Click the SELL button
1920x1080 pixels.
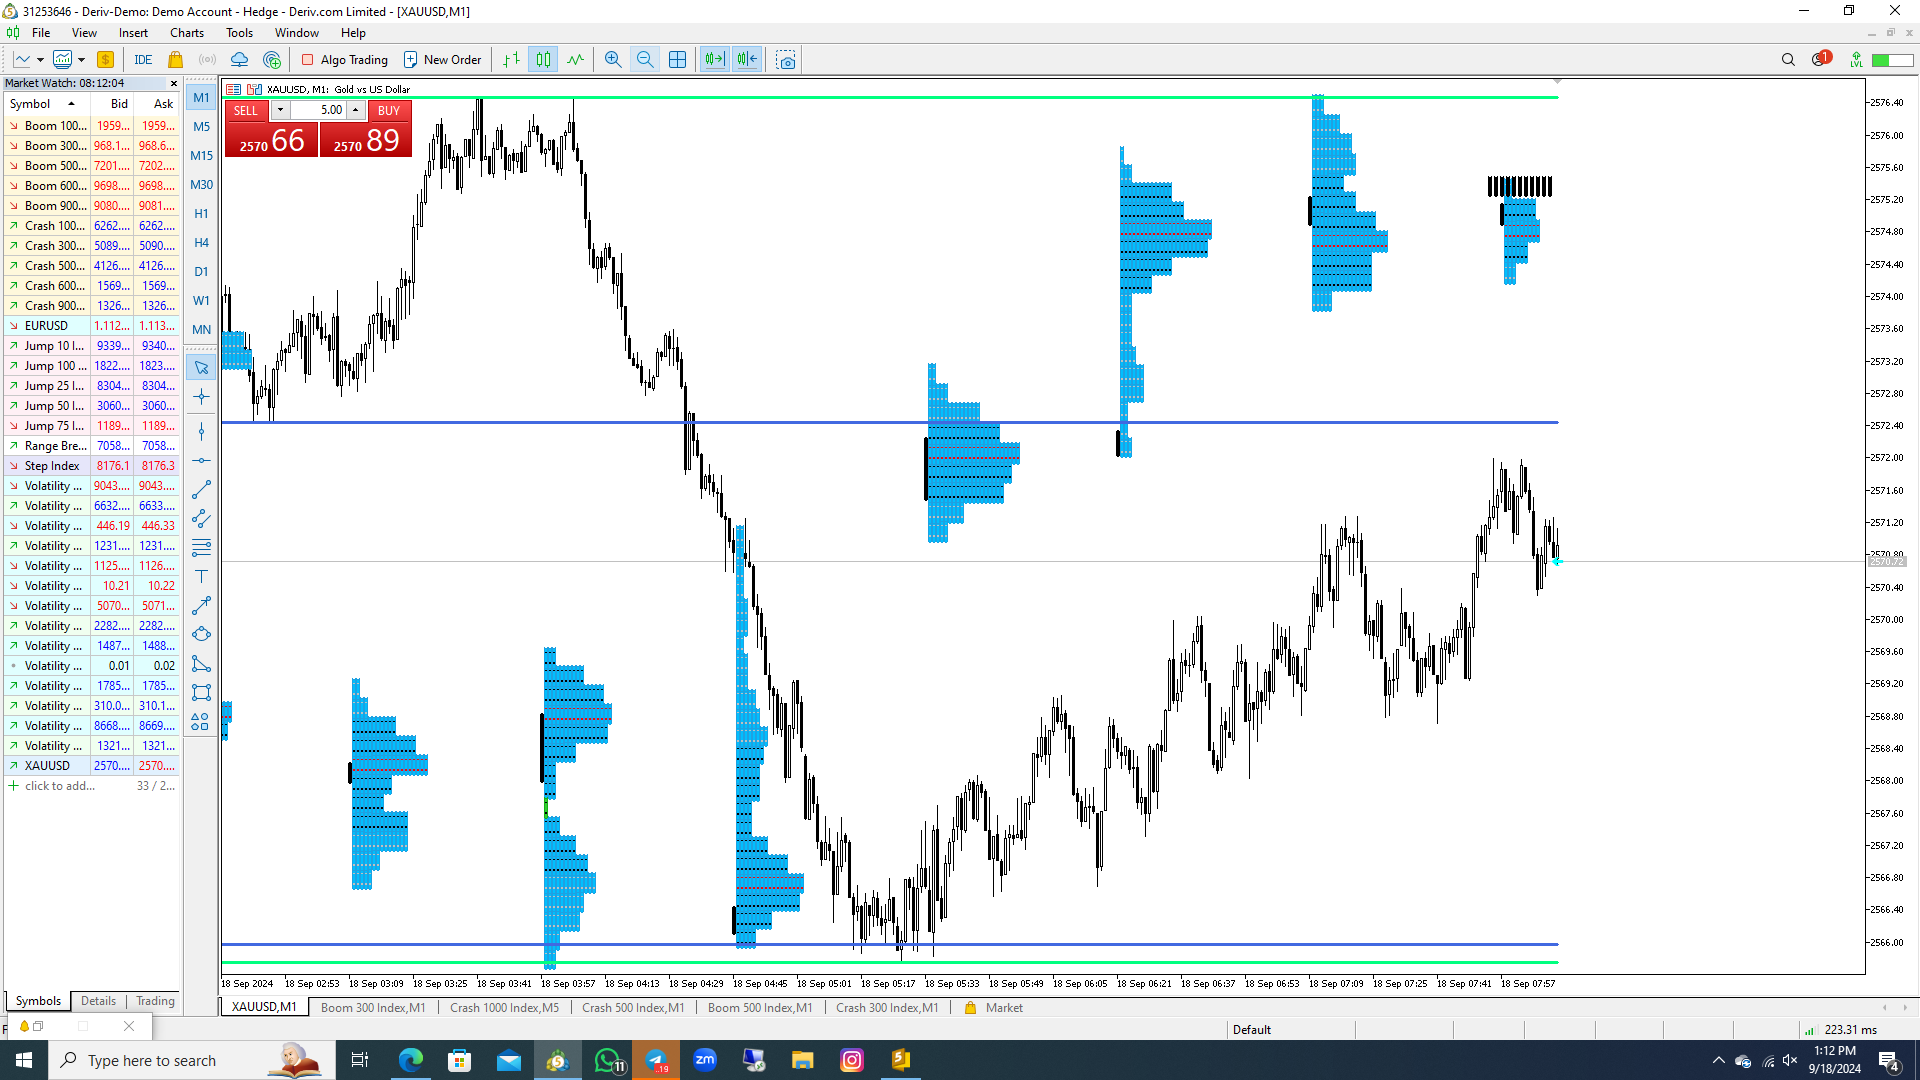246,111
